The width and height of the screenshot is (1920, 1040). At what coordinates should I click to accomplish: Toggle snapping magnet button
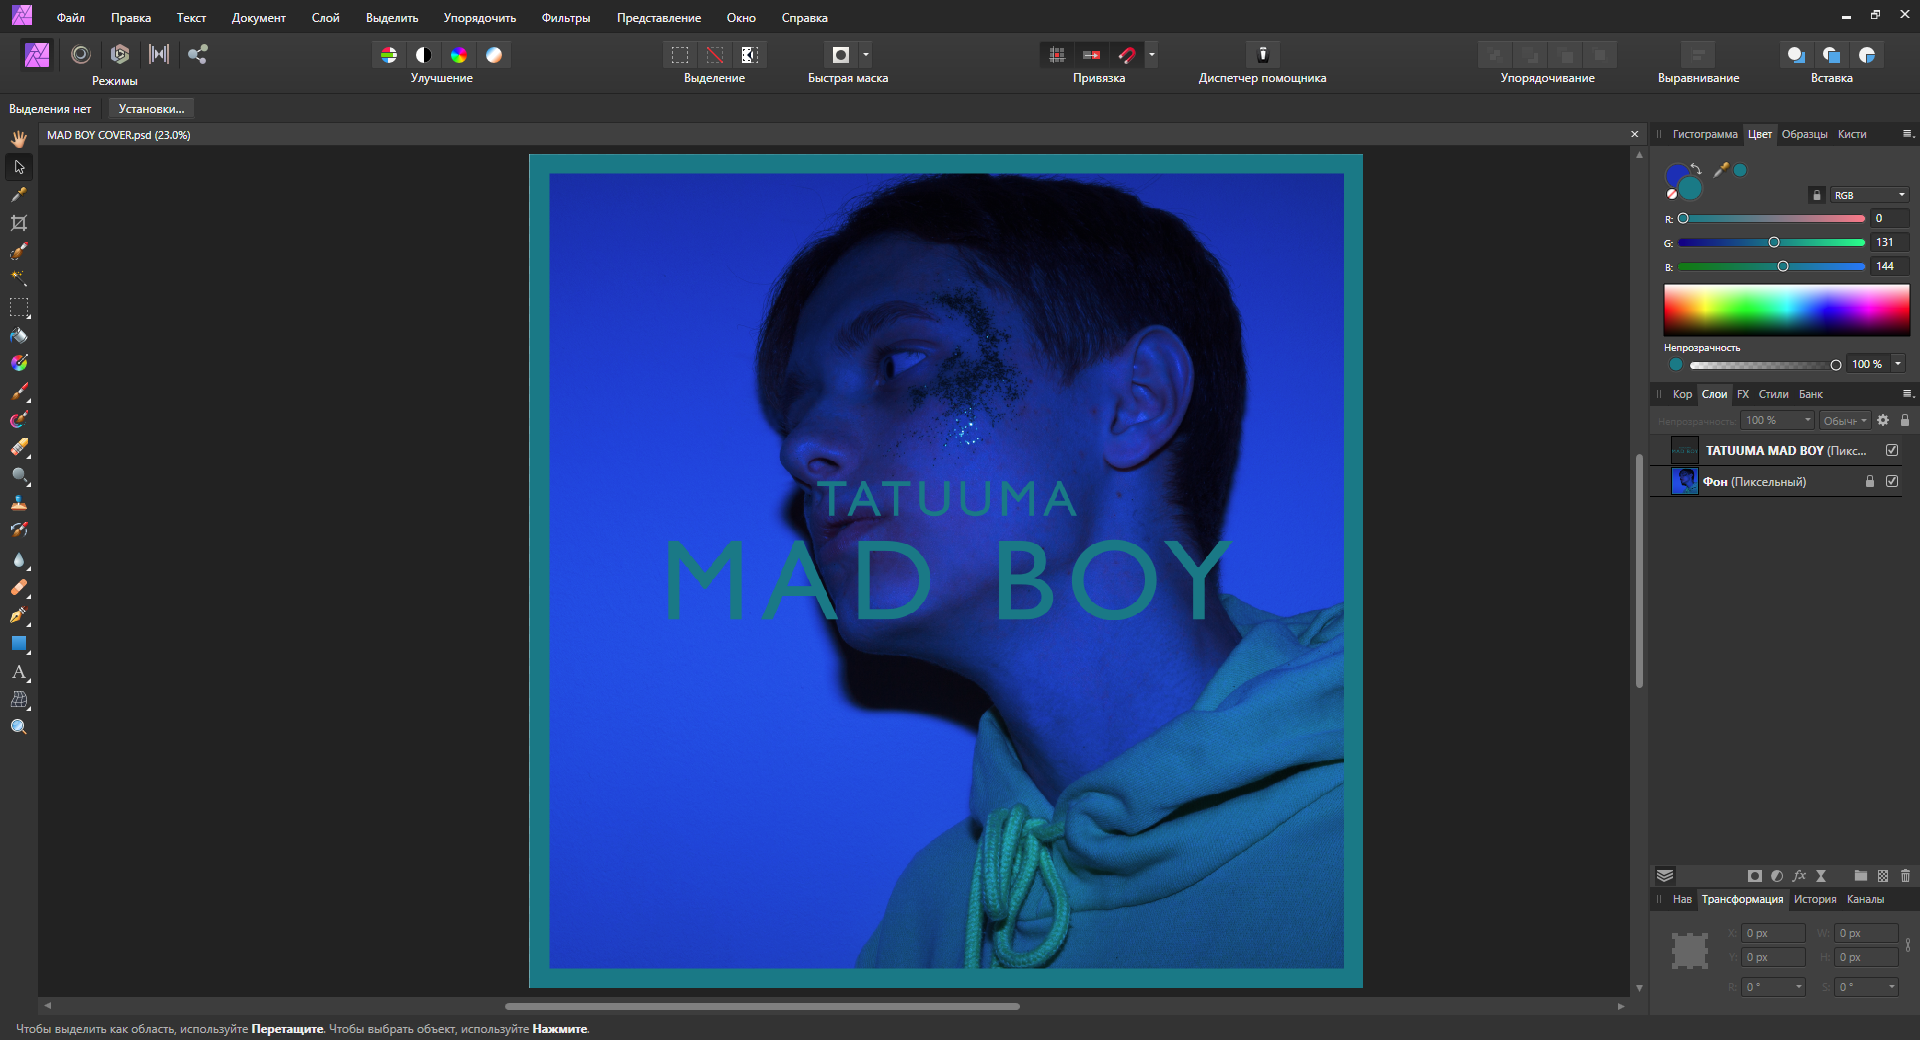click(1127, 55)
